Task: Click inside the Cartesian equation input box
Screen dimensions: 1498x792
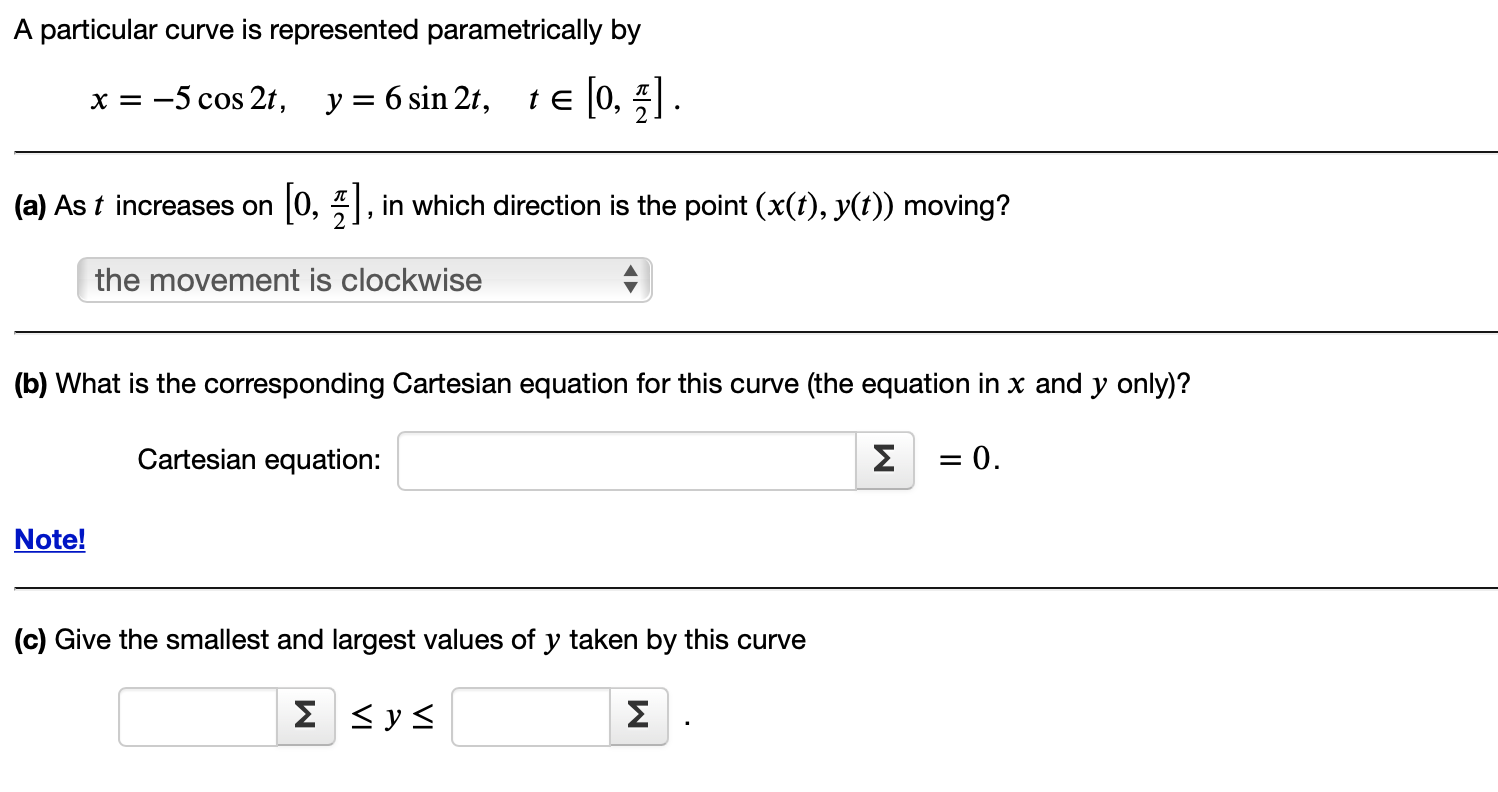Action: [x=625, y=460]
